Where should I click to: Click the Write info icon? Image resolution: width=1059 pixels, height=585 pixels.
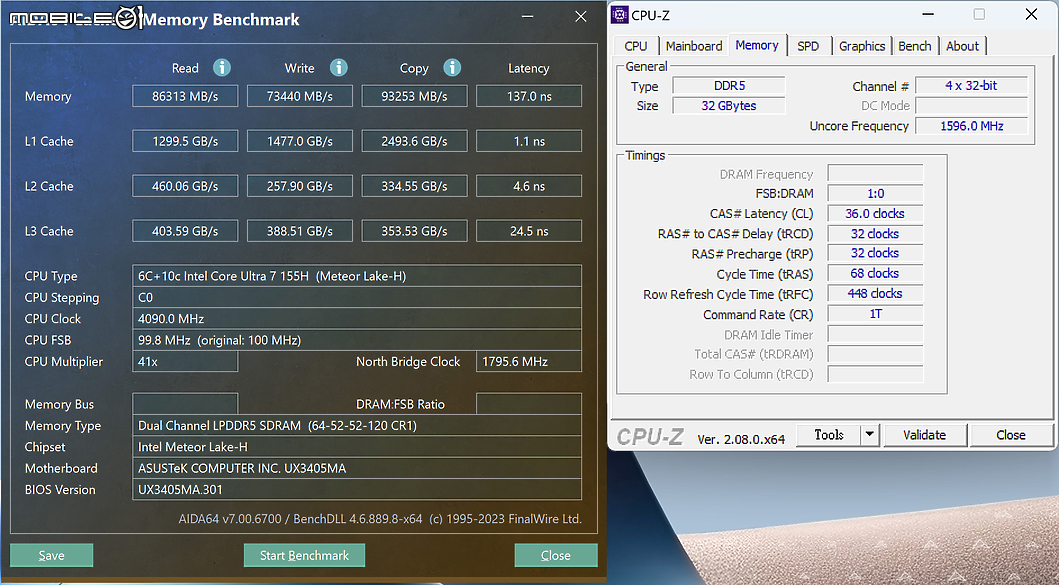tap(338, 68)
